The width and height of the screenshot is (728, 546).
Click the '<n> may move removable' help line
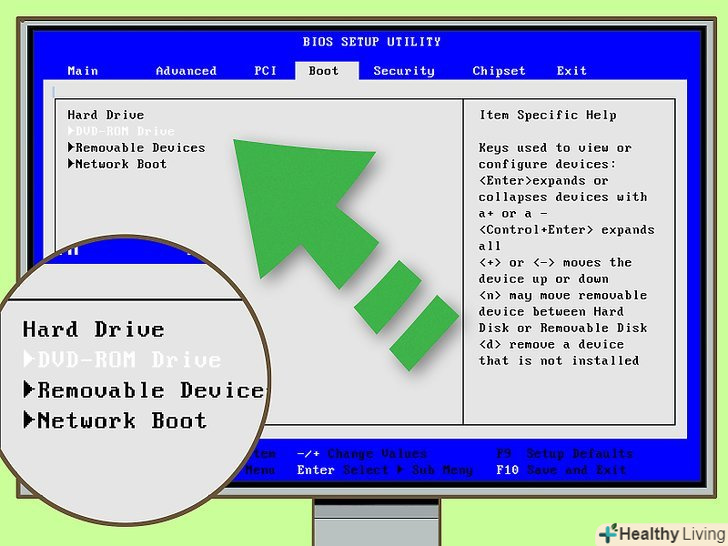tap(563, 295)
